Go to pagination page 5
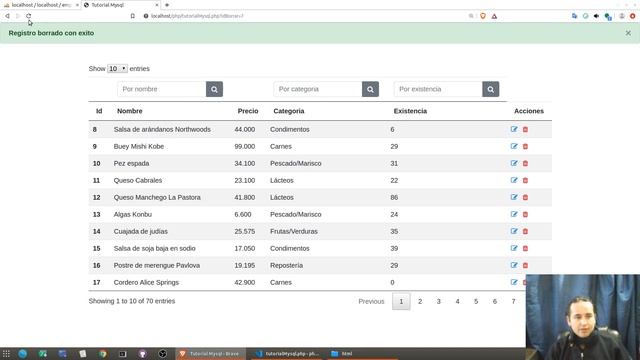640x360 pixels. 476,301
